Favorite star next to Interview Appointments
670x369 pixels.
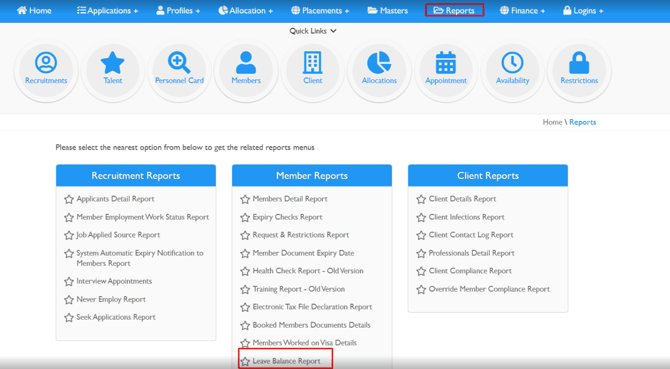(69, 281)
